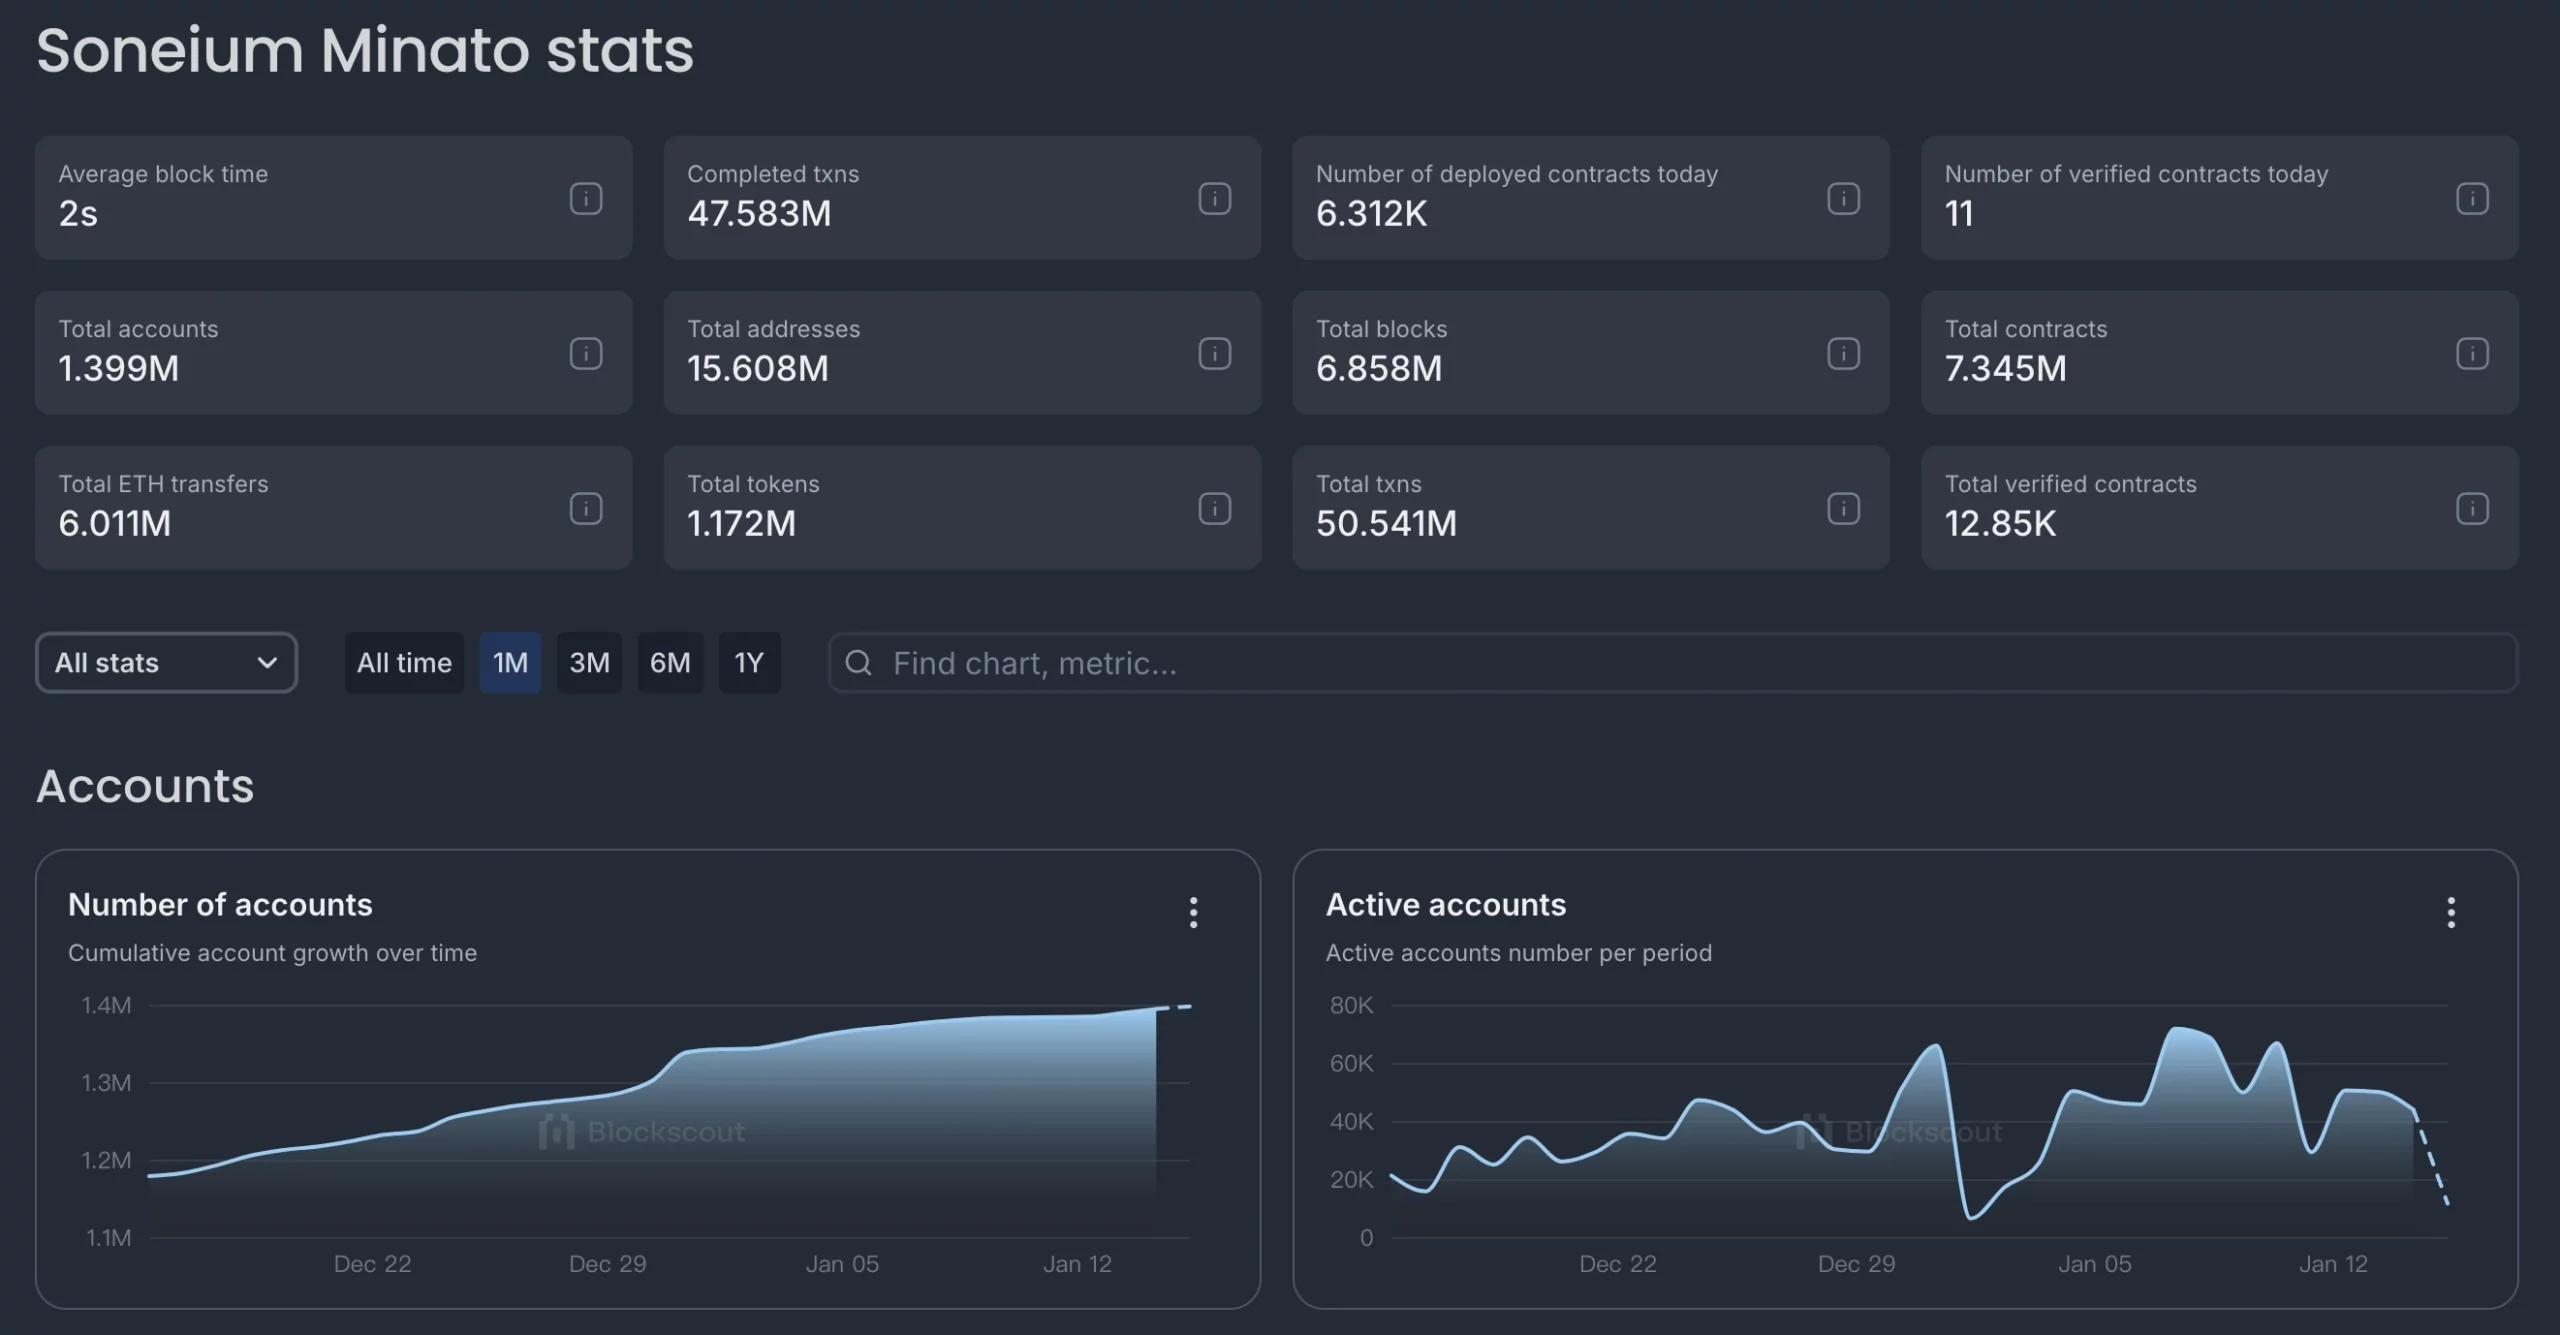Show info for Total blocks card
Image resolution: width=2560 pixels, height=1335 pixels.
click(x=1843, y=353)
